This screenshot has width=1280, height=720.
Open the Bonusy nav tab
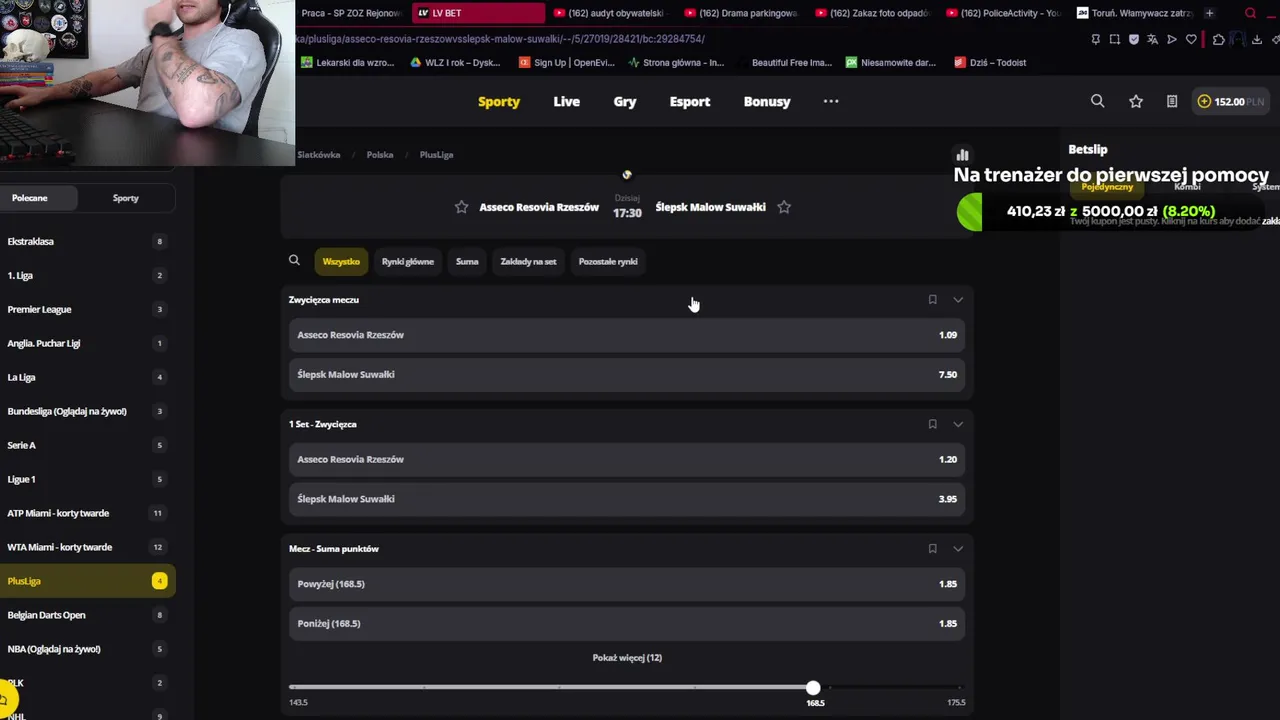pos(767,101)
